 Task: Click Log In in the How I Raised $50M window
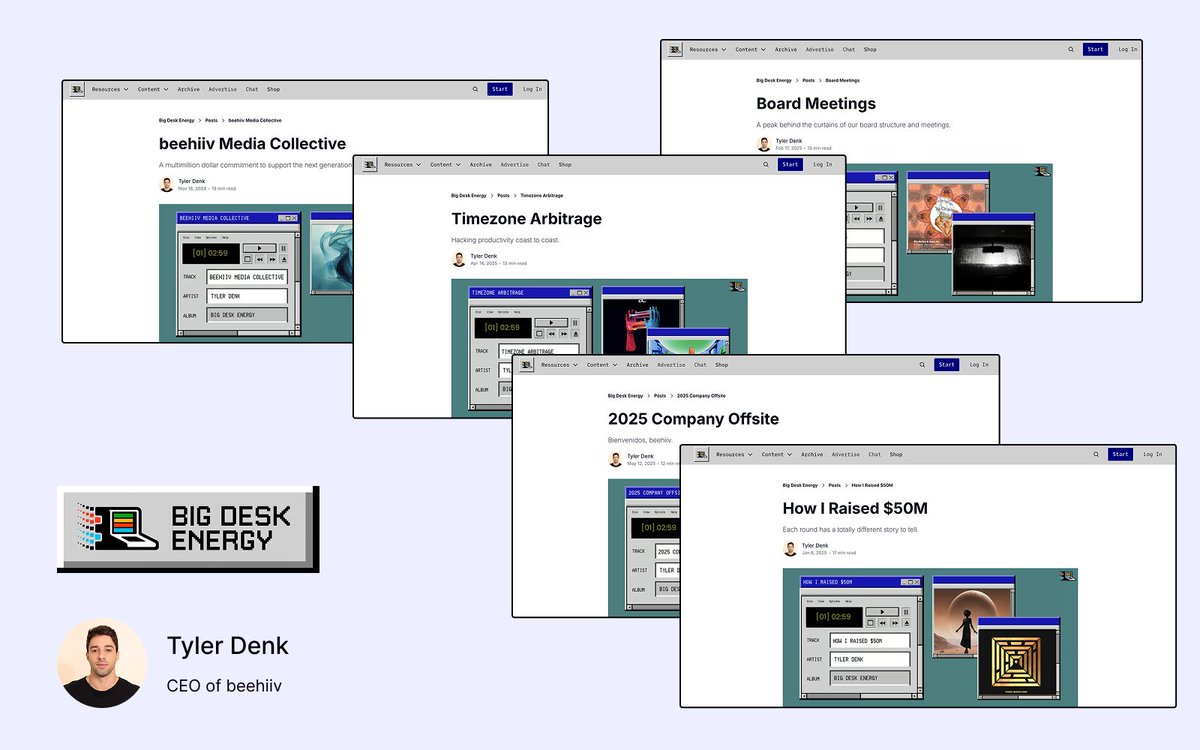[1152, 454]
